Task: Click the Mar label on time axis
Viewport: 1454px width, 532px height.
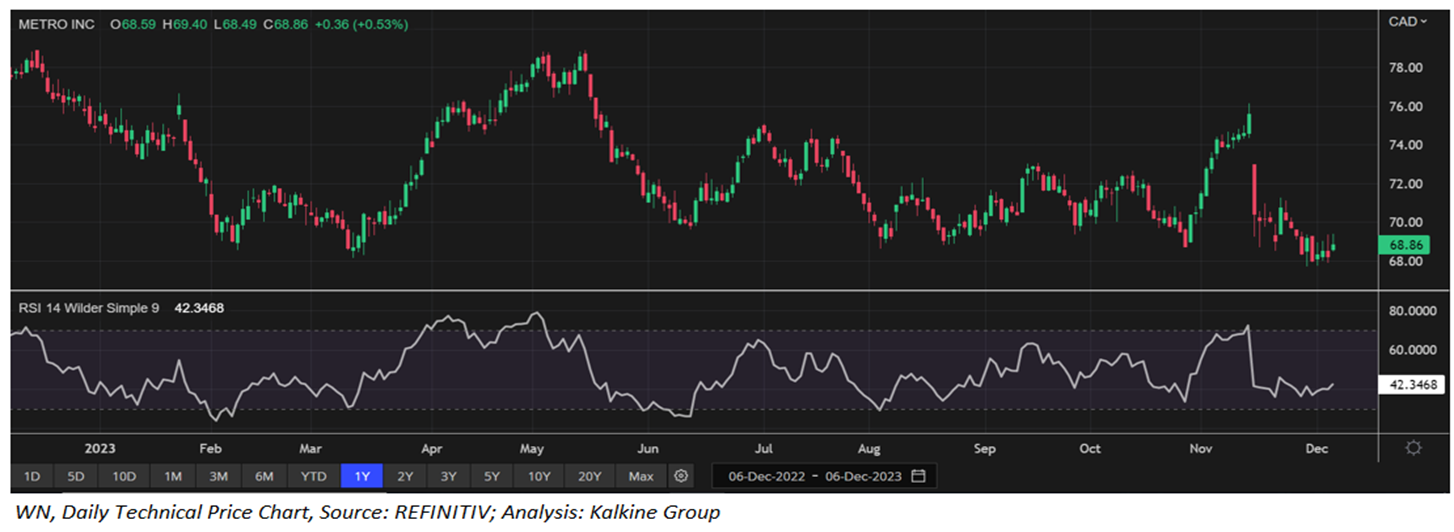Action: point(310,448)
